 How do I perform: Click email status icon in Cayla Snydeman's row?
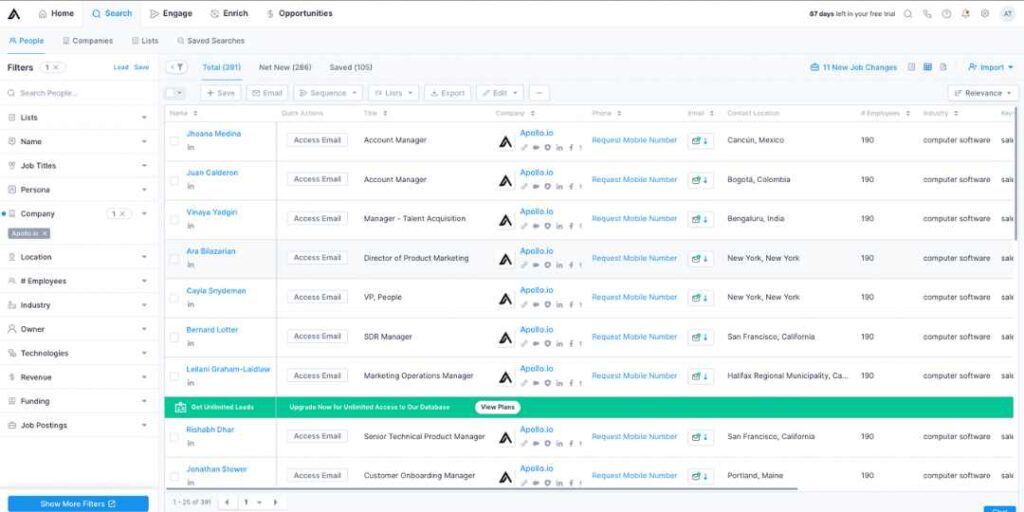pos(700,298)
